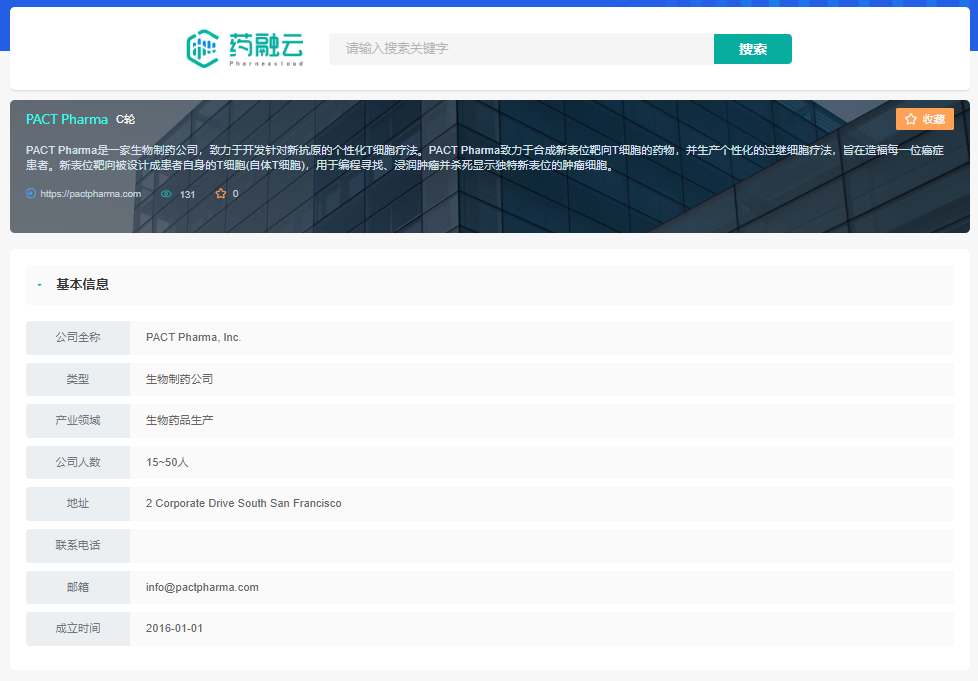Click the 2016-01-01 founding date value
Image resolution: width=978 pixels, height=681 pixels.
pyautogui.click(x=174, y=628)
